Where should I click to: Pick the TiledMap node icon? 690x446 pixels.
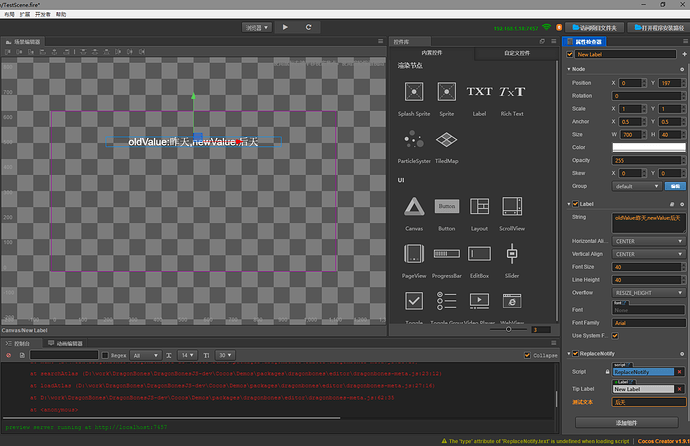pos(446,139)
